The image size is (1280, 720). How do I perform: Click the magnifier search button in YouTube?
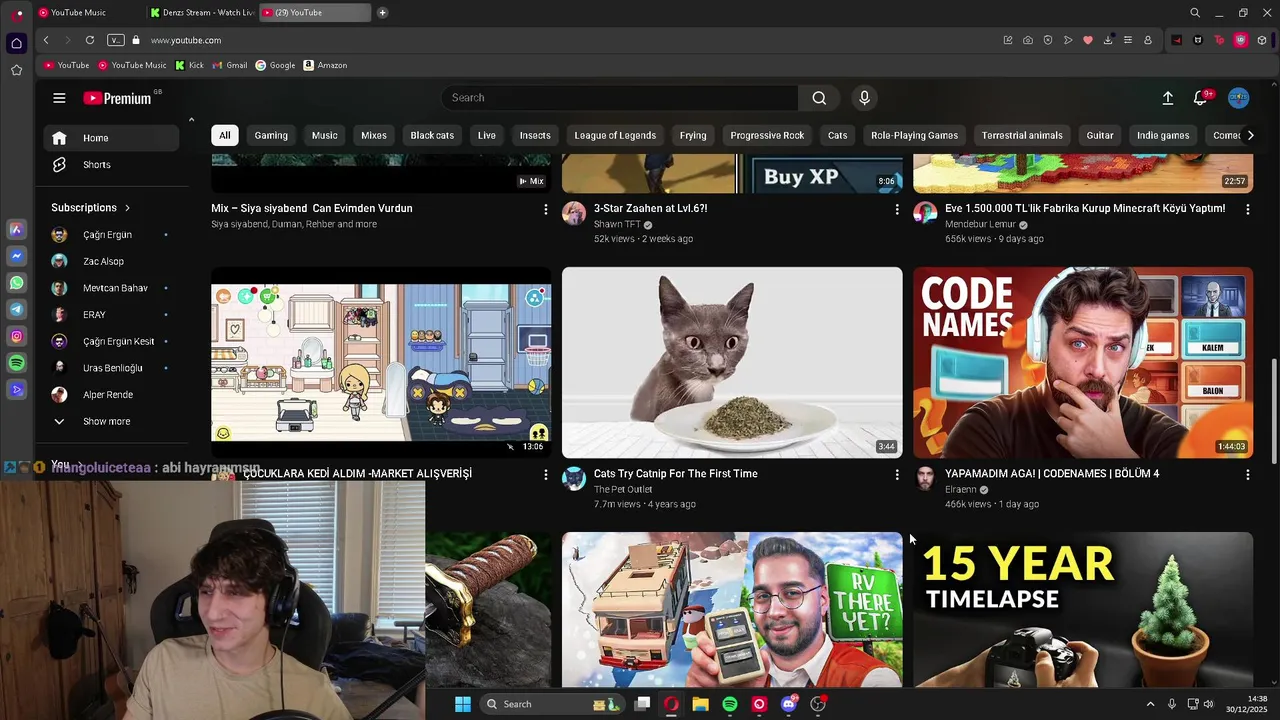[x=819, y=98]
